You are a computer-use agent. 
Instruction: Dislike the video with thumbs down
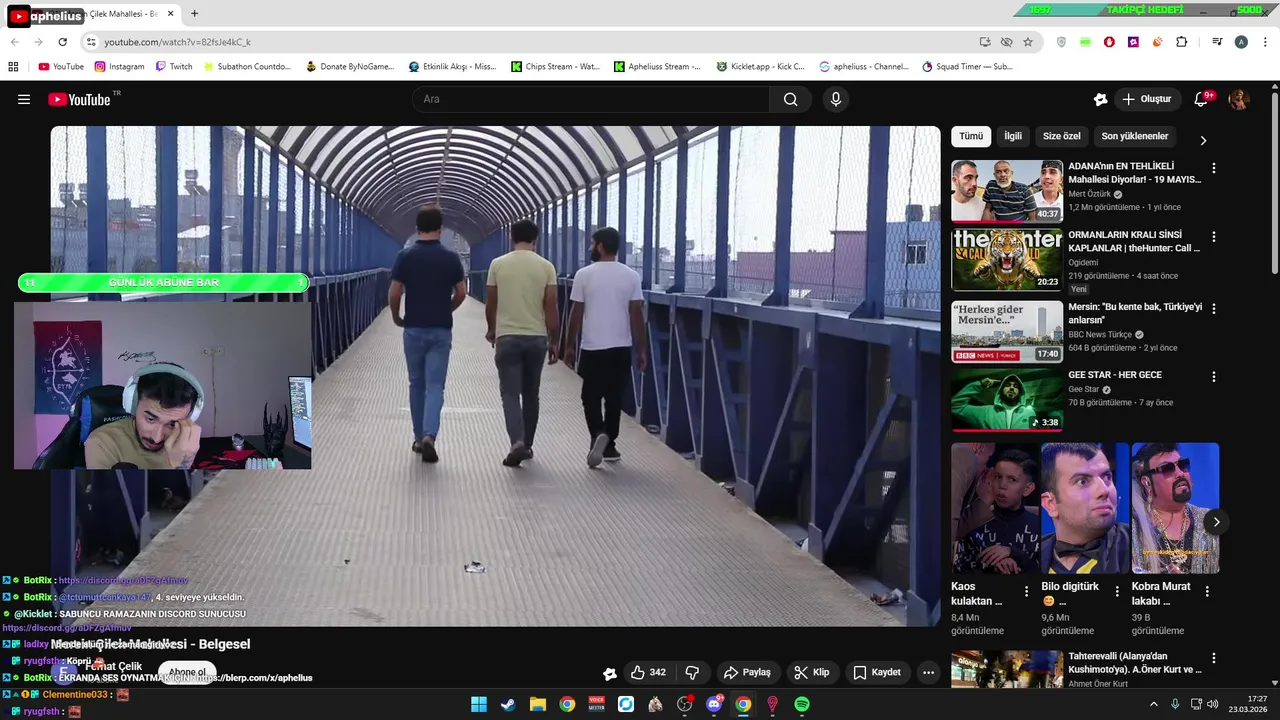pyautogui.click(x=692, y=672)
